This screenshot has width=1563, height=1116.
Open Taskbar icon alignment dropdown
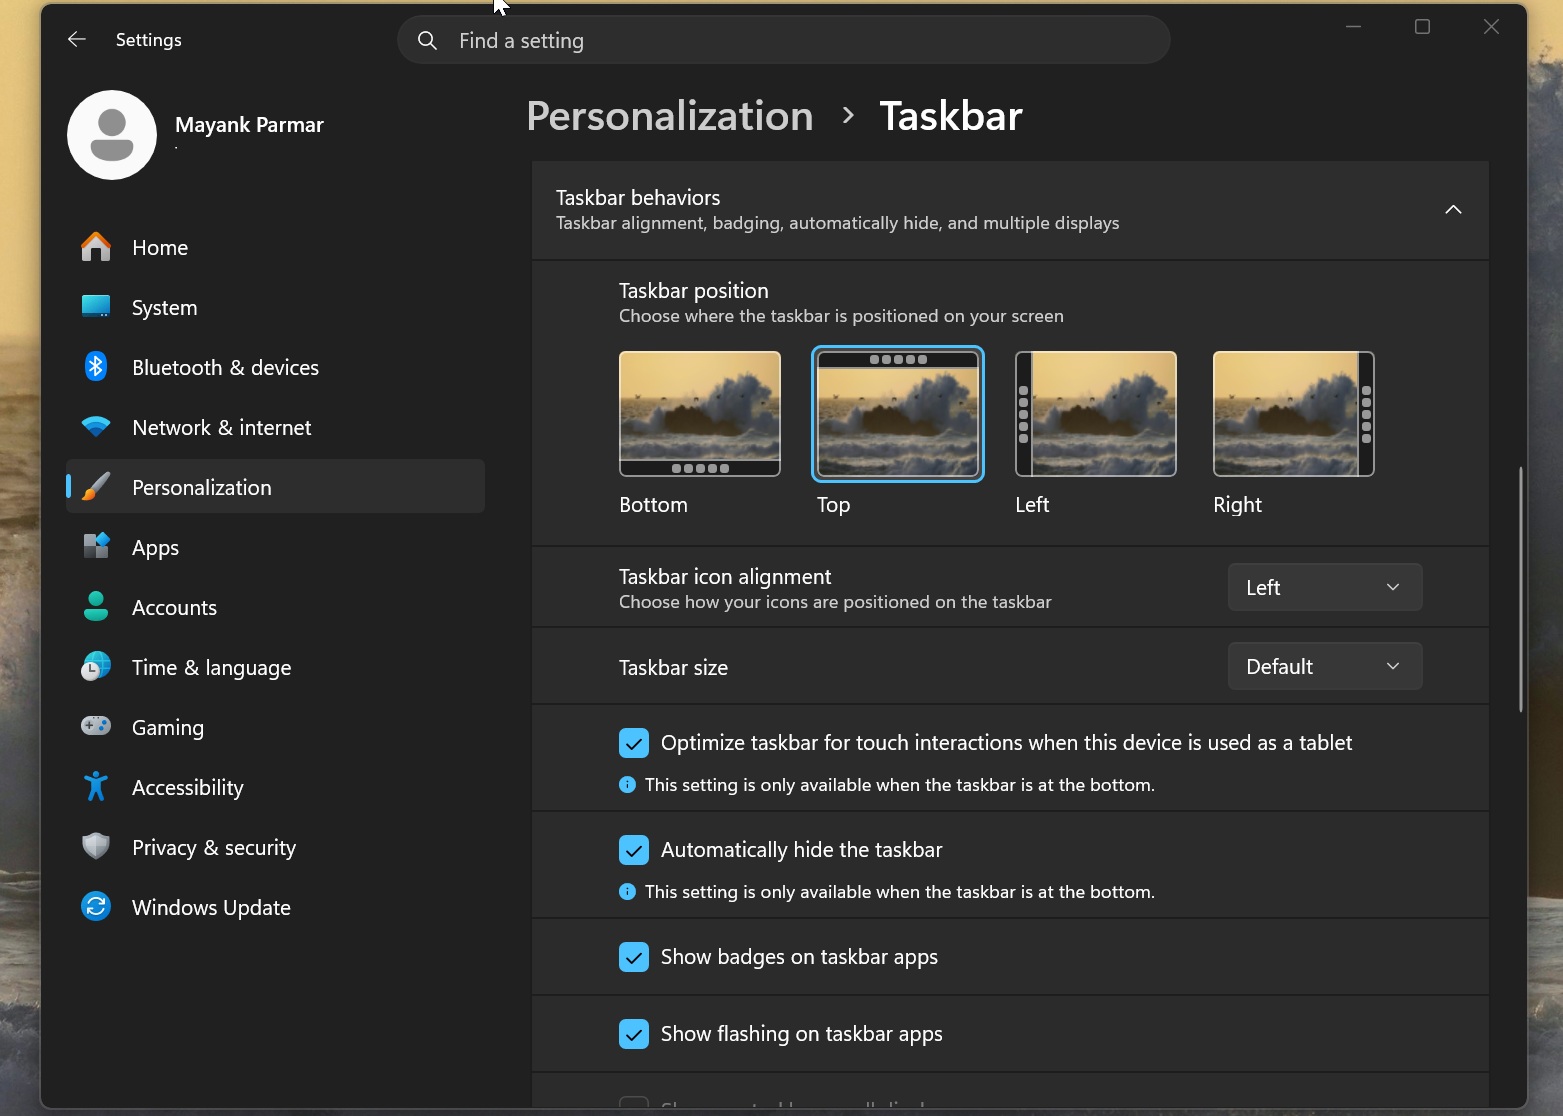coord(1325,587)
